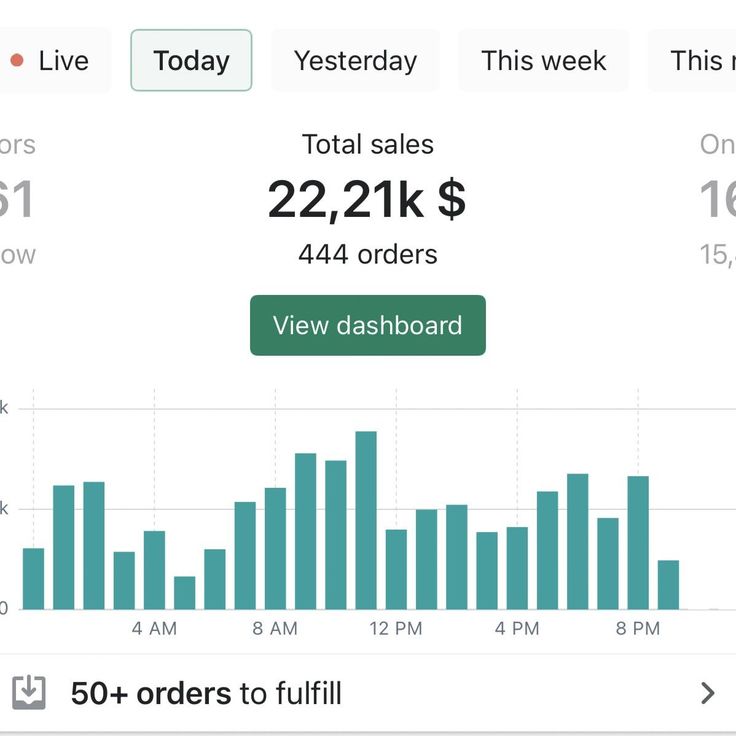
Task: Open the 50+ orders to fulfill link
Action: pyautogui.click(x=368, y=693)
